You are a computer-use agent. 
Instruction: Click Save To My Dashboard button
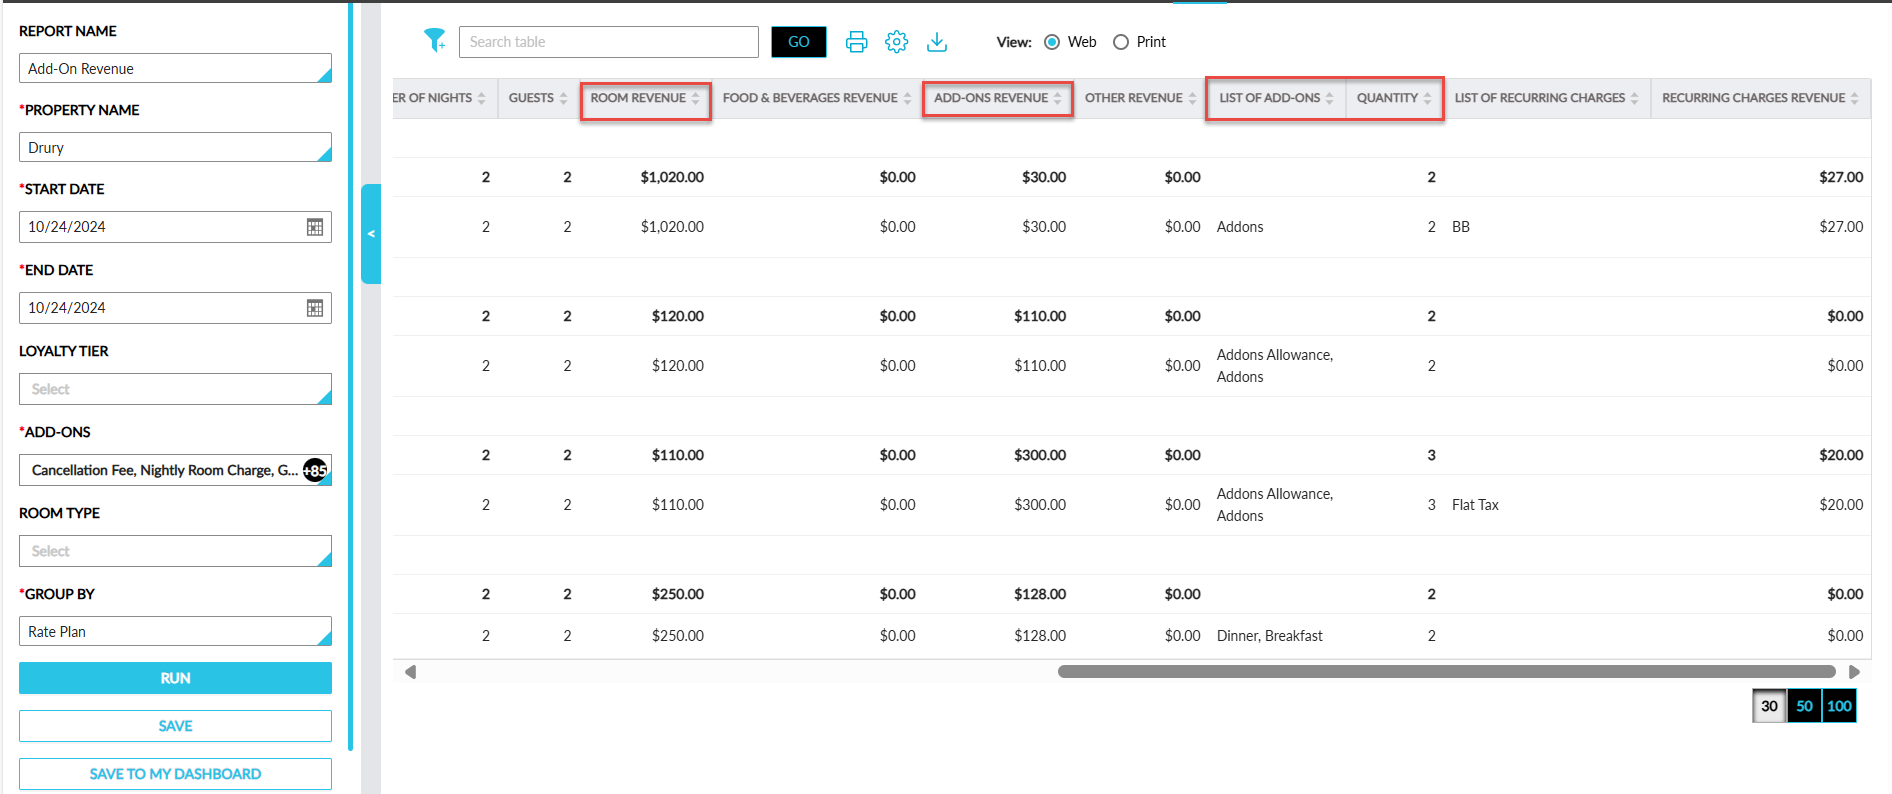pos(175,774)
